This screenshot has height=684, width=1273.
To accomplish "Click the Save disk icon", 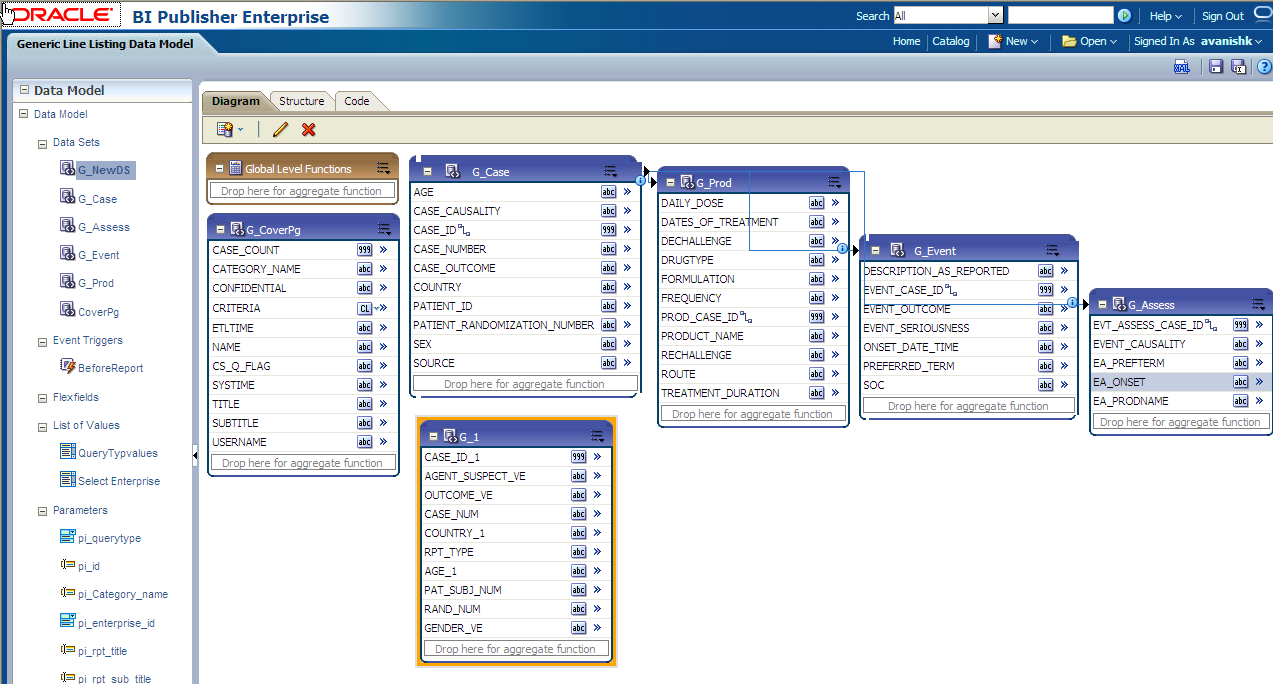I will click(1216, 67).
